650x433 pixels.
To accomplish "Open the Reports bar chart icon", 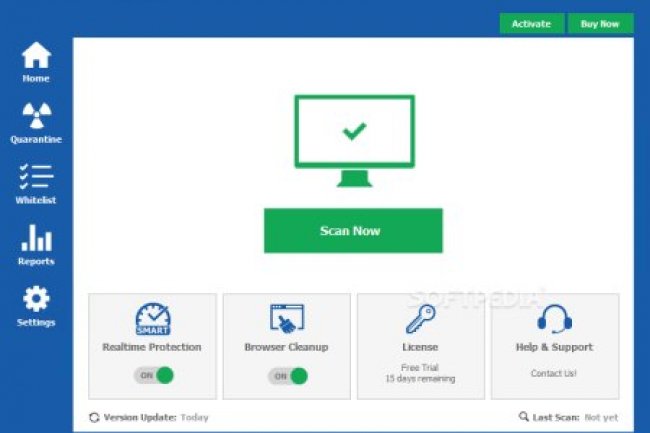I will [36, 238].
